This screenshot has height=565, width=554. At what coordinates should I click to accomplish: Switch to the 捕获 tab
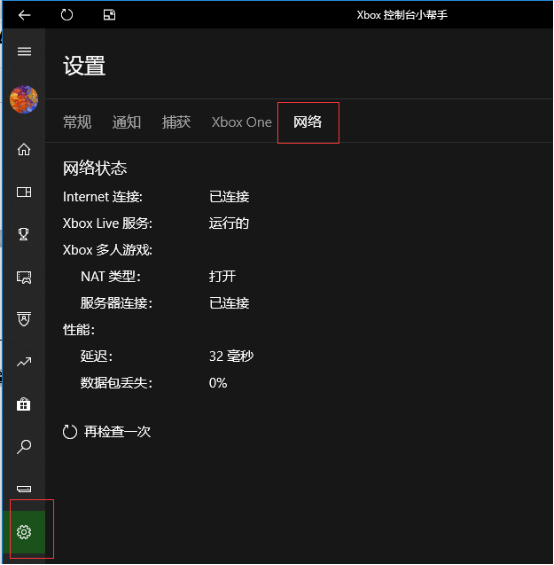[x=176, y=122]
